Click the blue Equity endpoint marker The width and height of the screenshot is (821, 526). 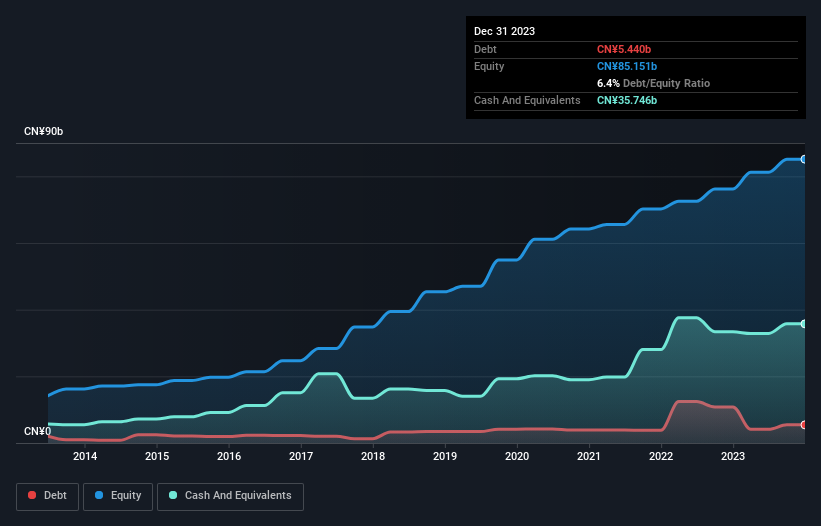coord(804,159)
